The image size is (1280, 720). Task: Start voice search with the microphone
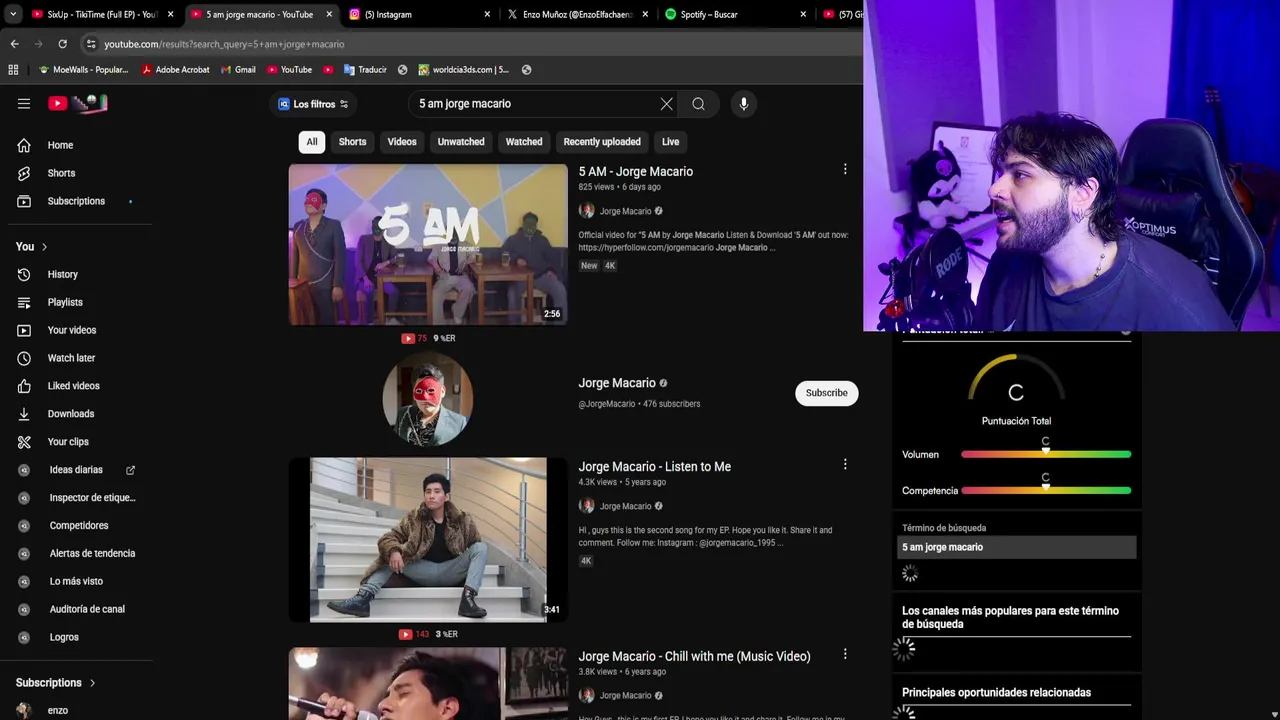(743, 104)
